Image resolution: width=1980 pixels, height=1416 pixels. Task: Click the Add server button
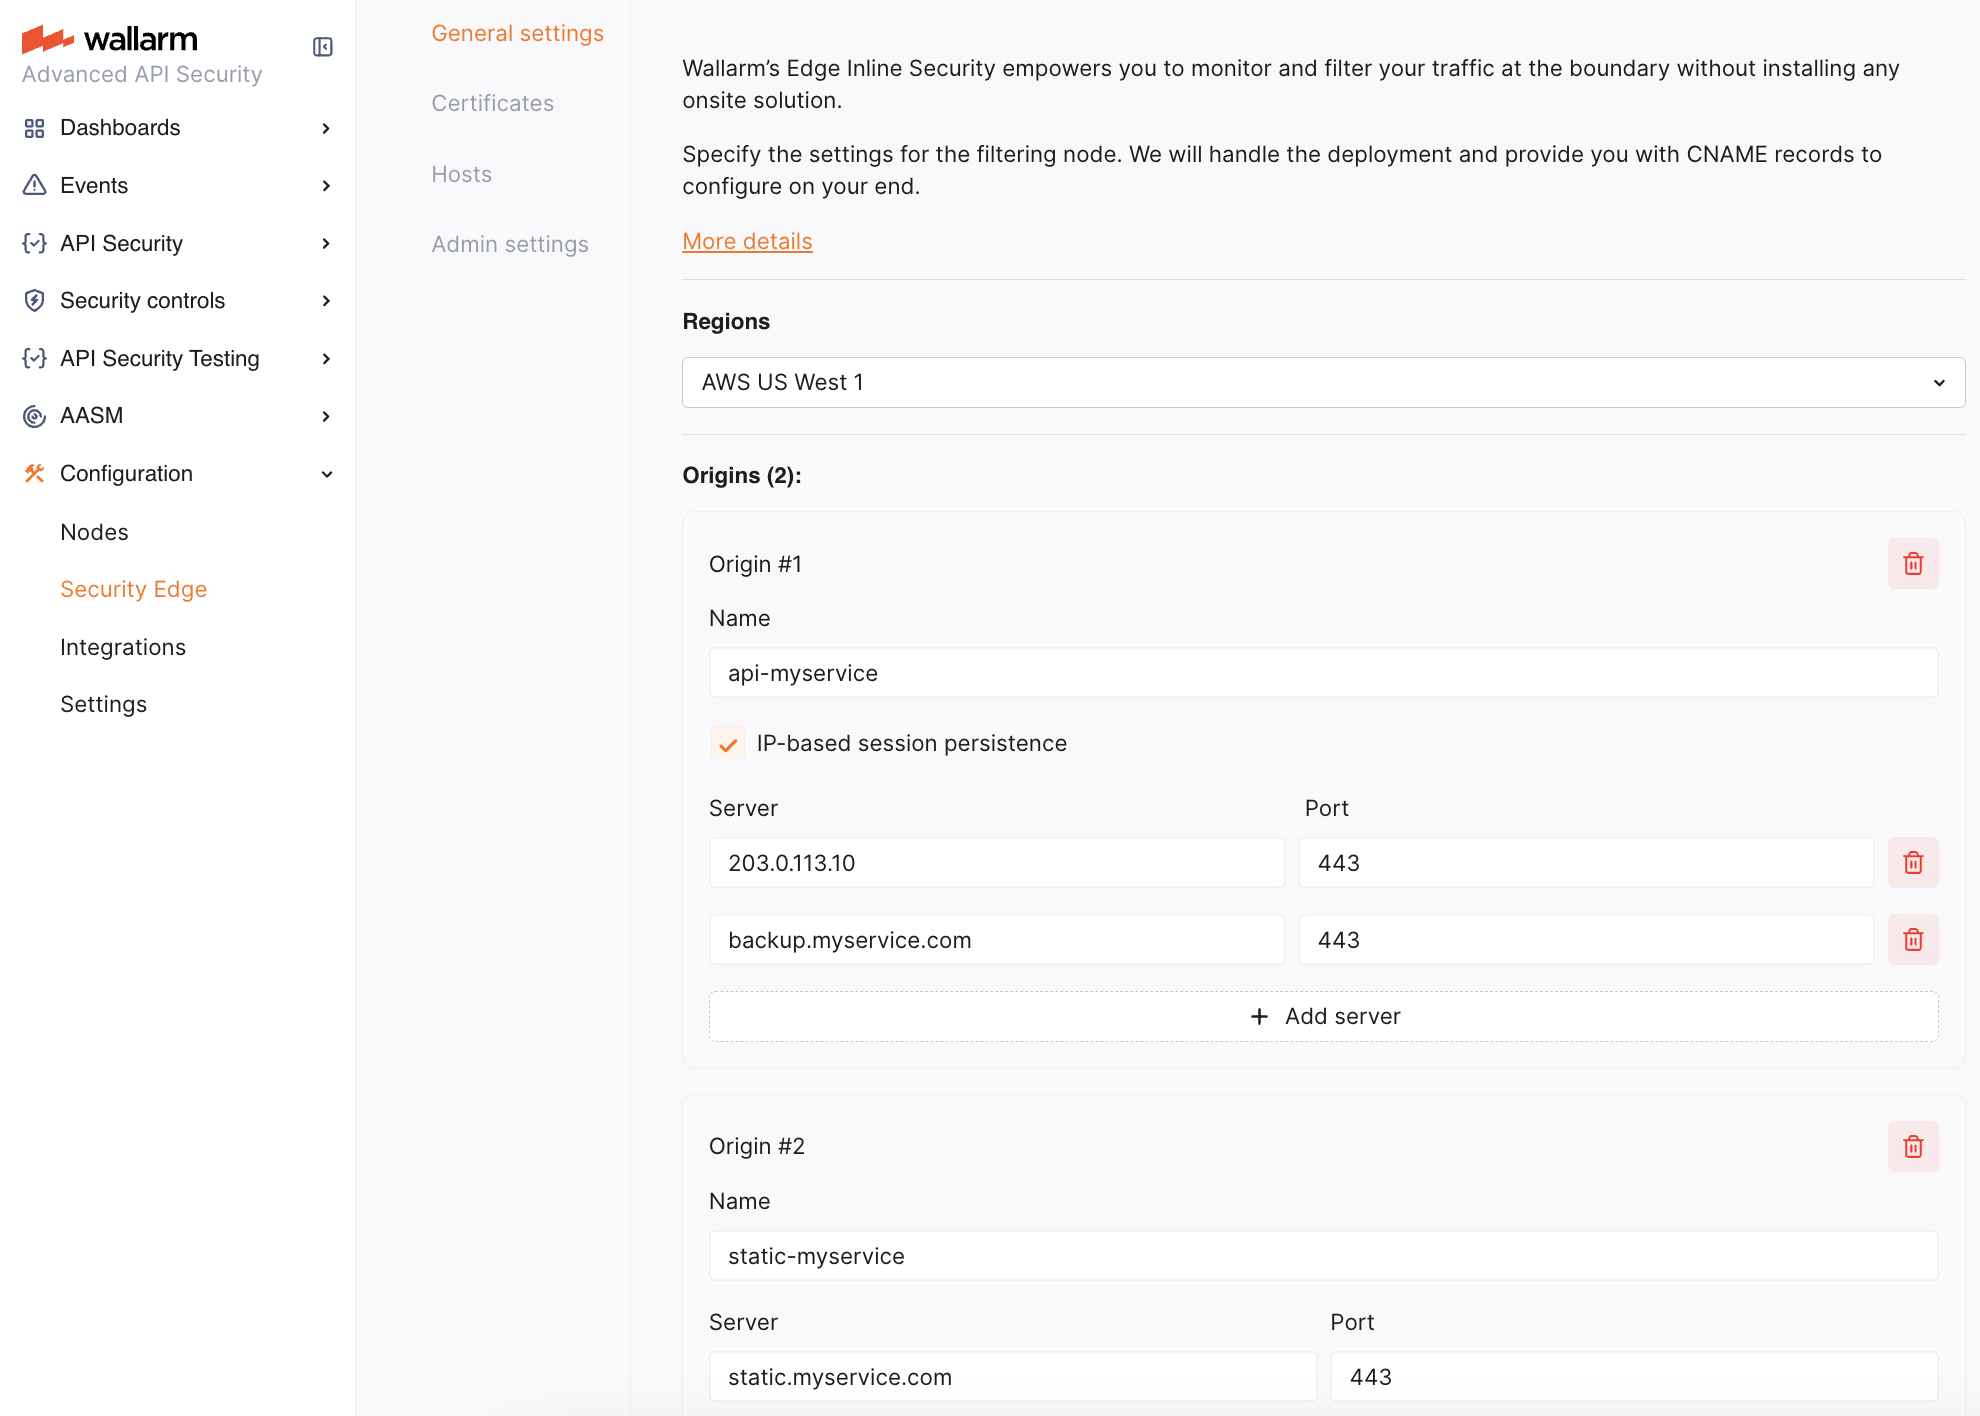(x=1322, y=1017)
